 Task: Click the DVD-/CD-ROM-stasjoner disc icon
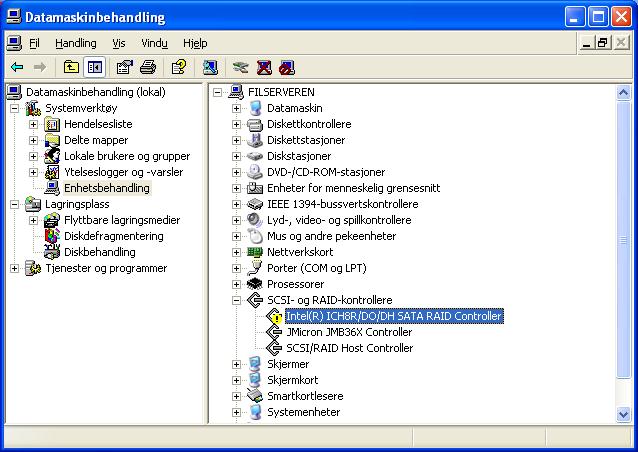[255, 172]
